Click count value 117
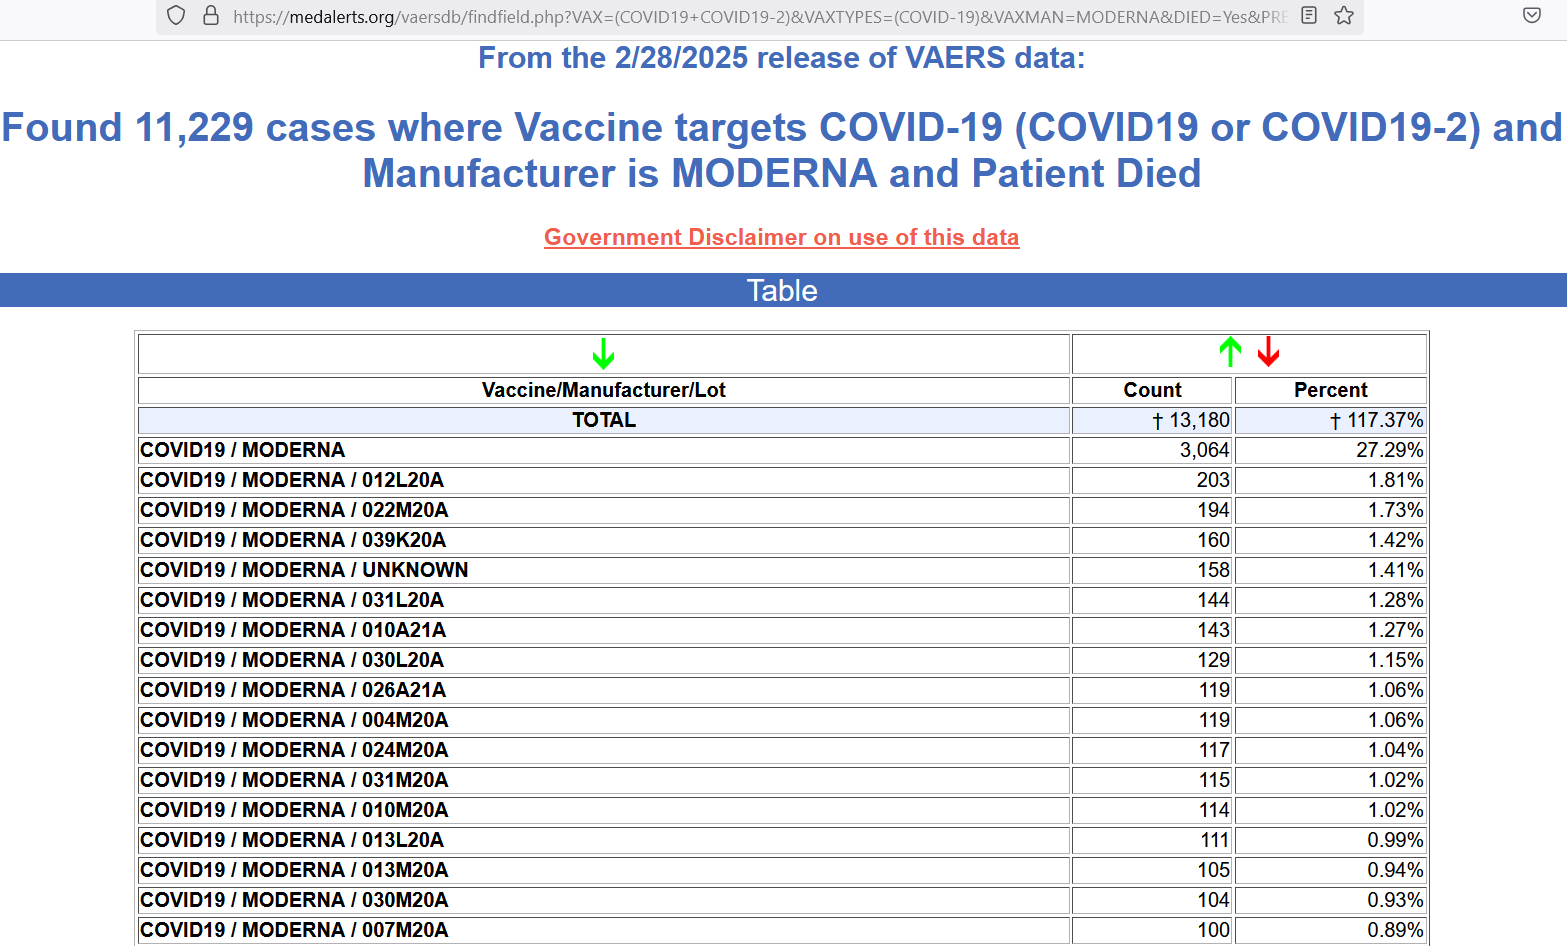The height and width of the screenshot is (946, 1567). pyautogui.click(x=1214, y=750)
